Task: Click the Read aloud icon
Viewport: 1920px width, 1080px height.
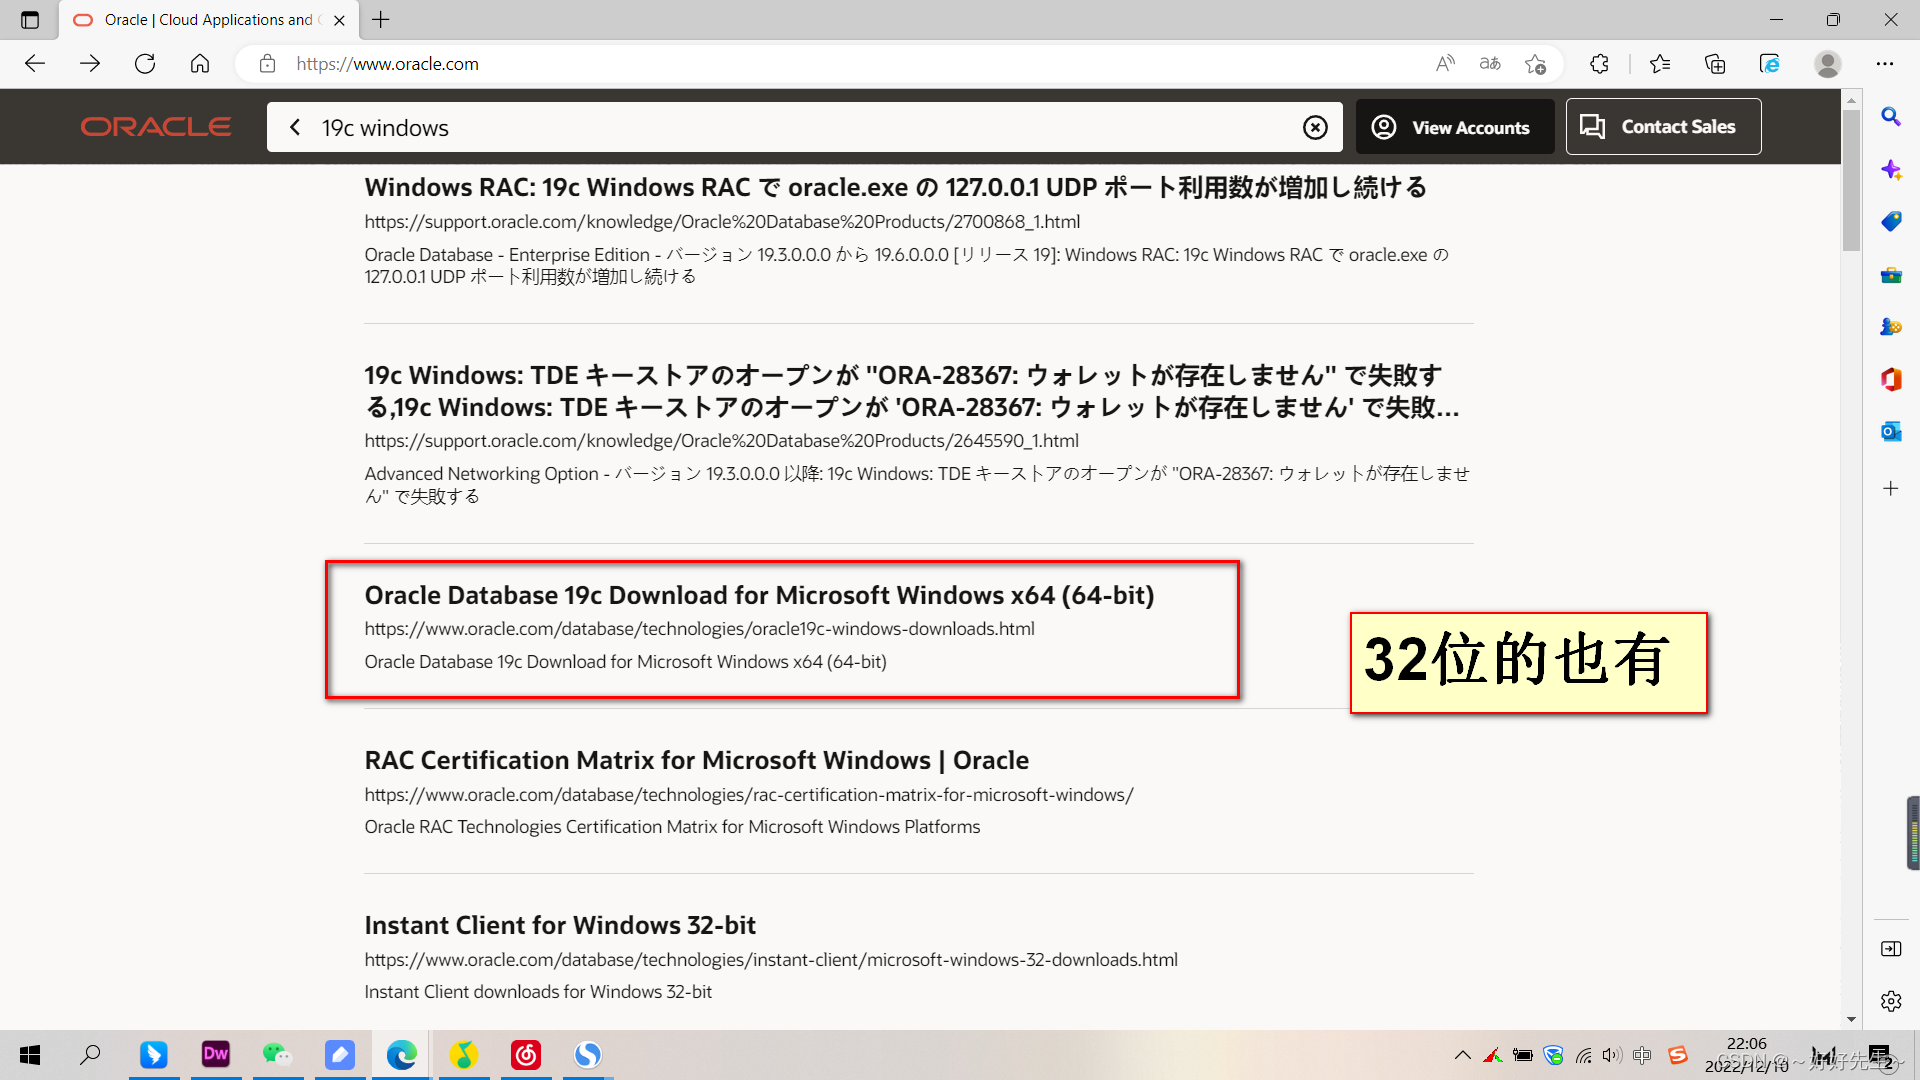Action: (x=1445, y=64)
